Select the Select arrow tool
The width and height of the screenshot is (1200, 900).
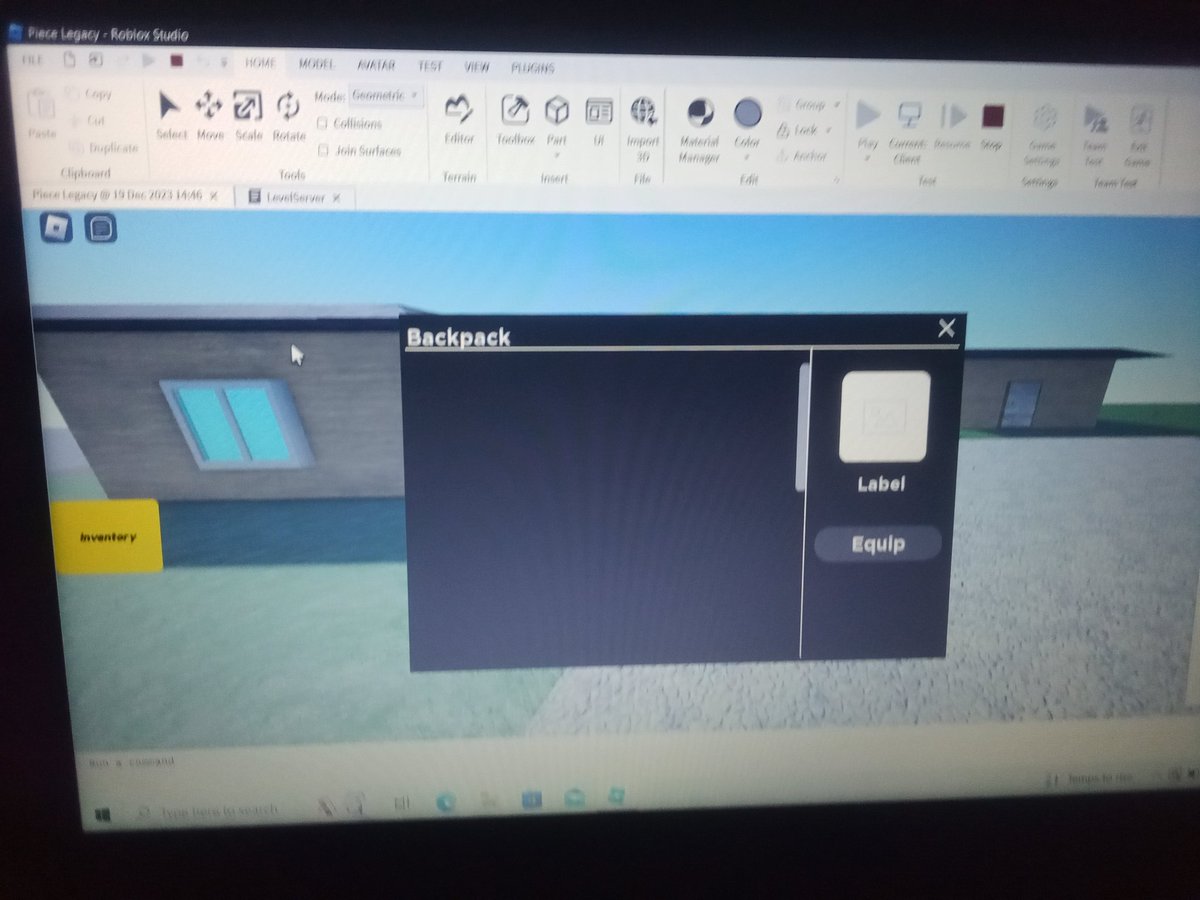(x=171, y=114)
